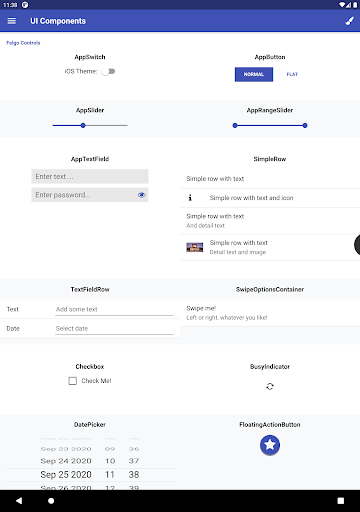Open the hamburger navigation menu
The image size is (360, 512).
pos(12,21)
